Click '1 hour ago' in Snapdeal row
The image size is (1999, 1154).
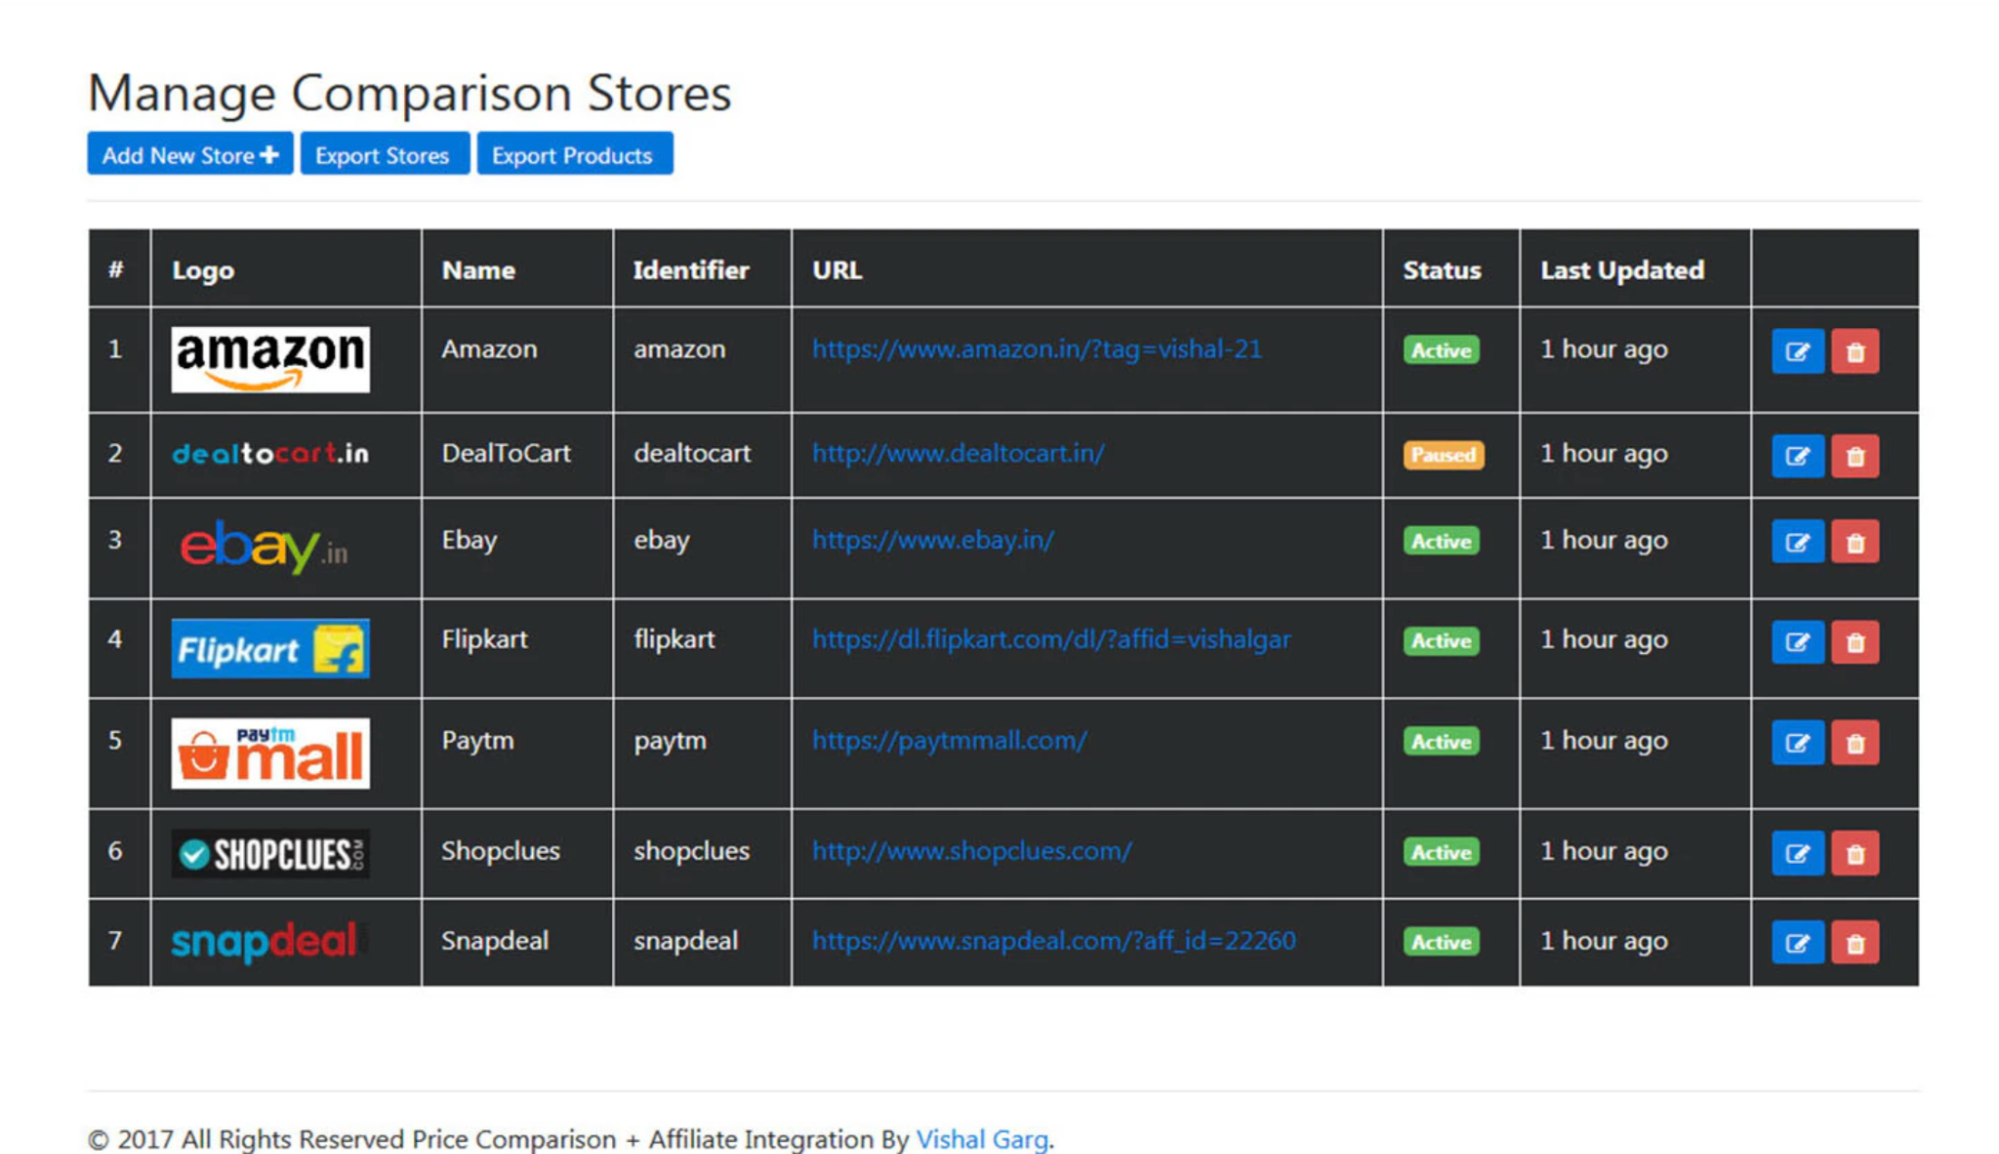(x=1604, y=941)
